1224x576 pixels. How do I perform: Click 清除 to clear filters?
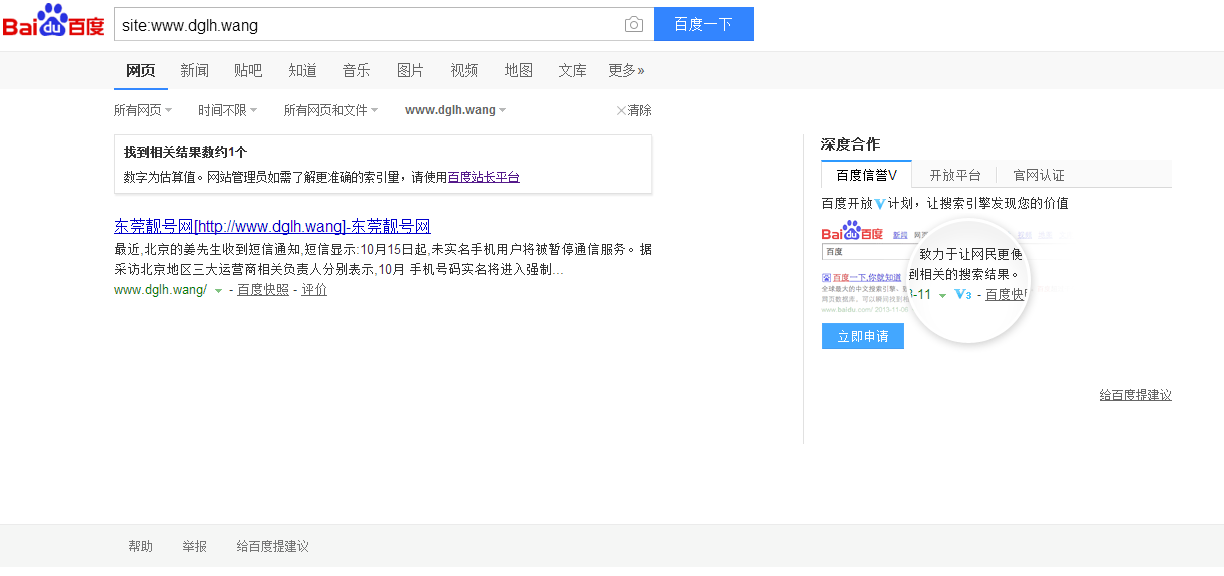(634, 110)
